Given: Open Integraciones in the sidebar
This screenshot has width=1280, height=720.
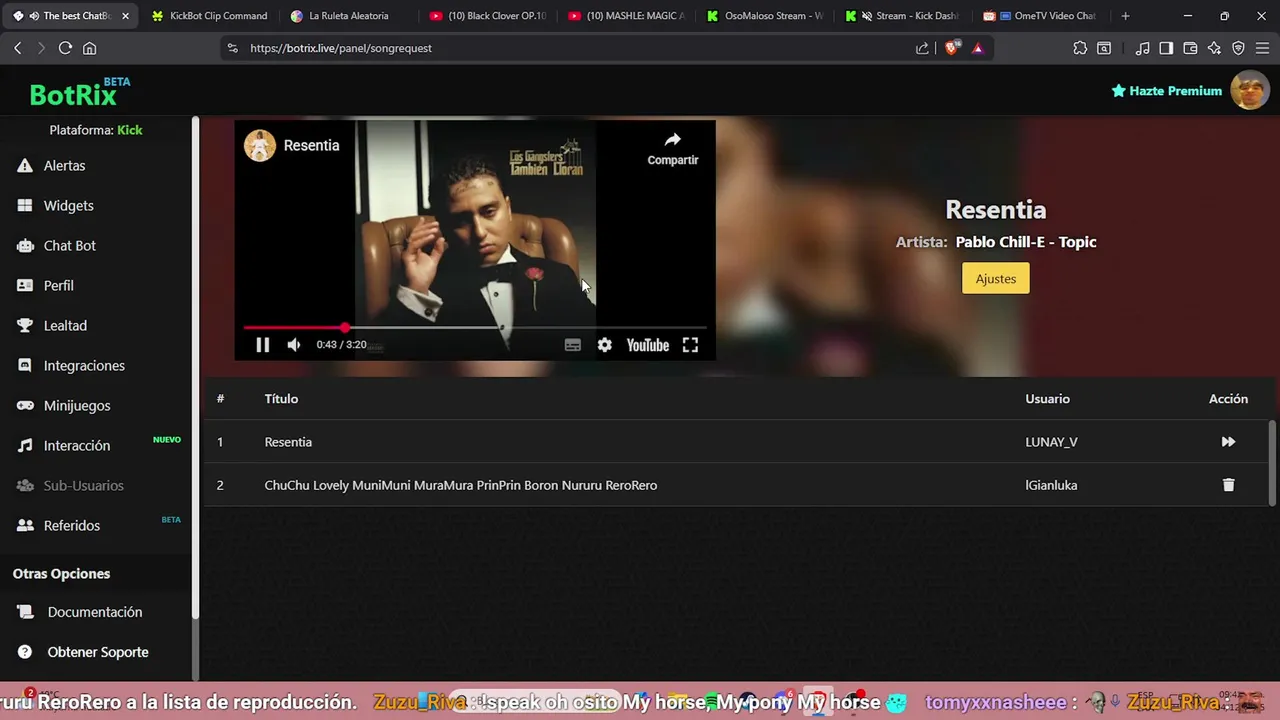Looking at the screenshot, I should [x=84, y=365].
